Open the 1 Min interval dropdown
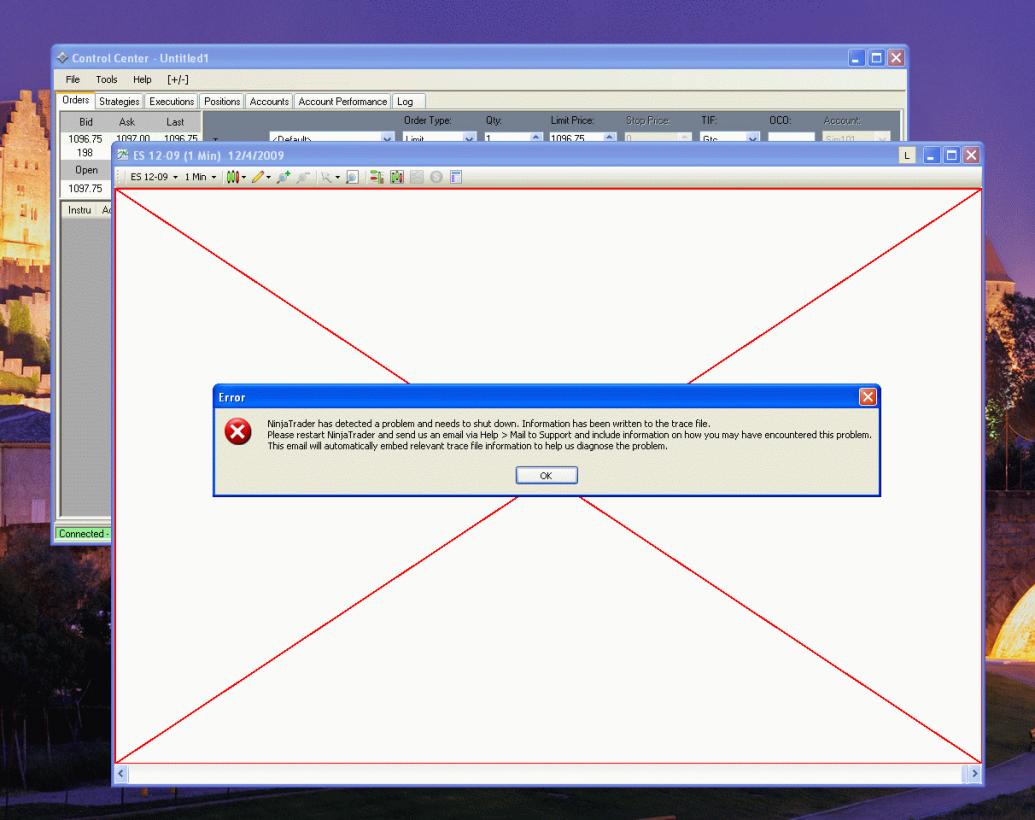The image size is (1035, 820). click(x=200, y=177)
